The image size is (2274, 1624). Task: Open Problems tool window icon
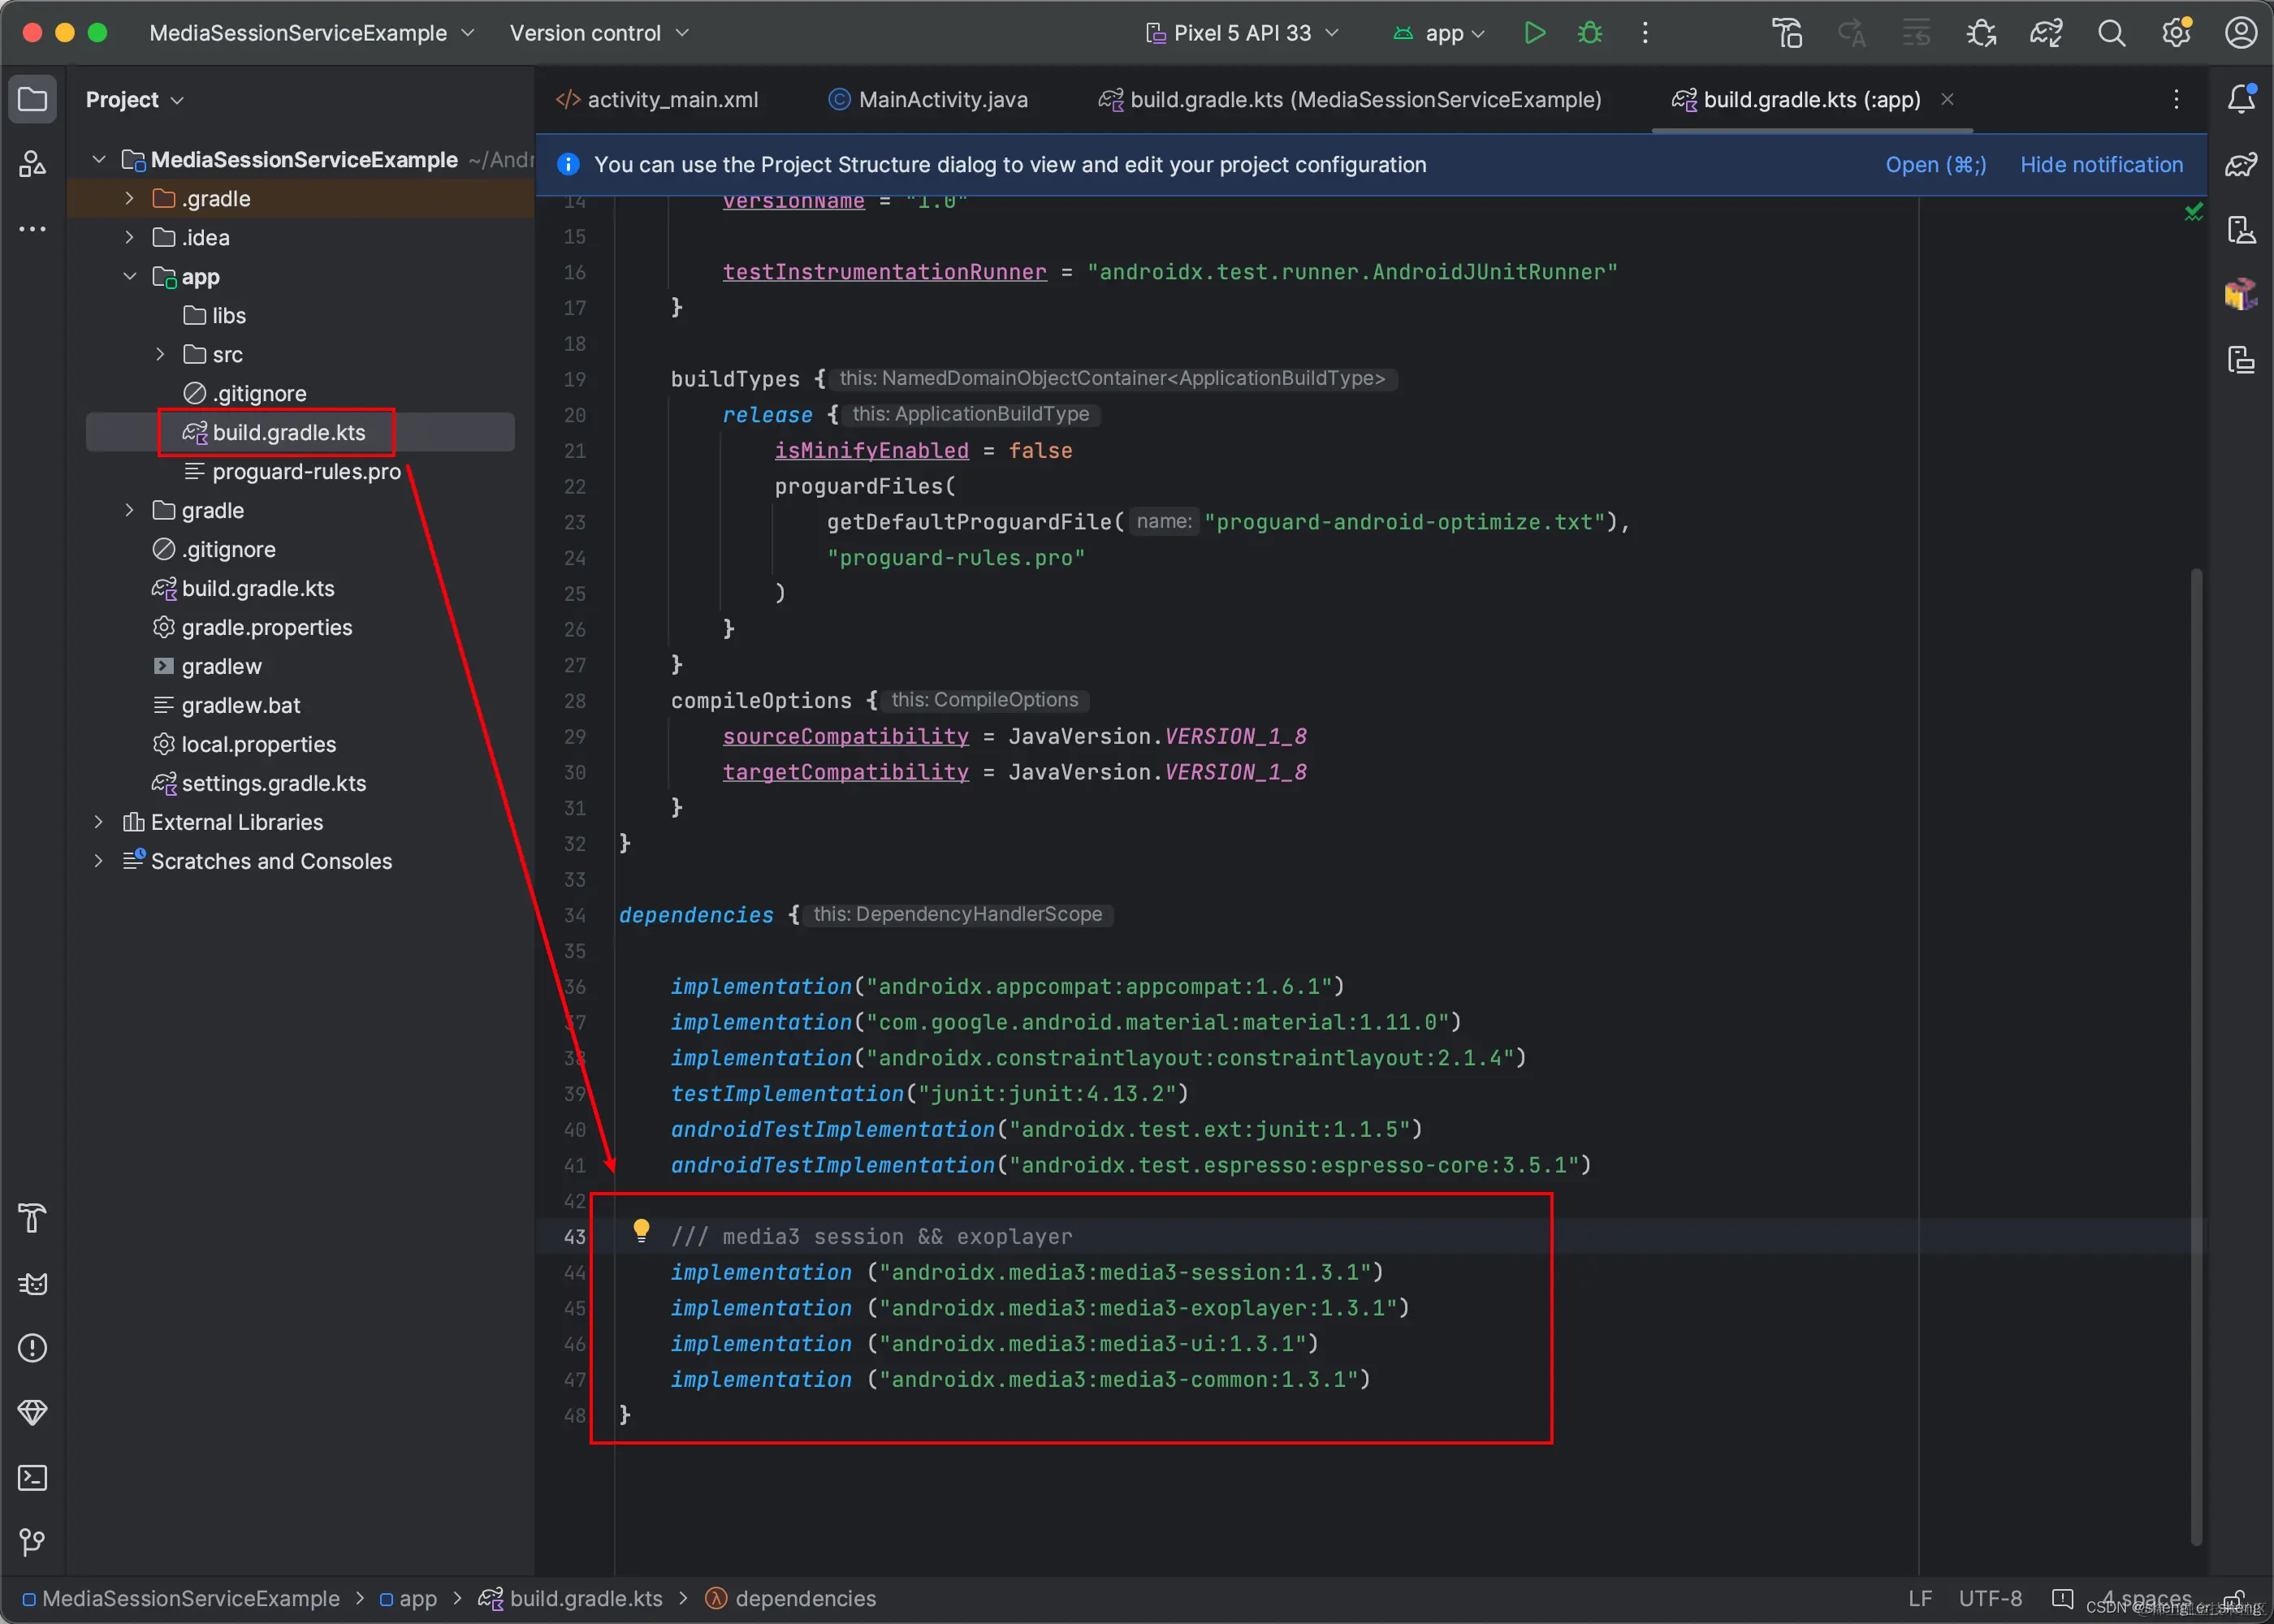tap(32, 1348)
